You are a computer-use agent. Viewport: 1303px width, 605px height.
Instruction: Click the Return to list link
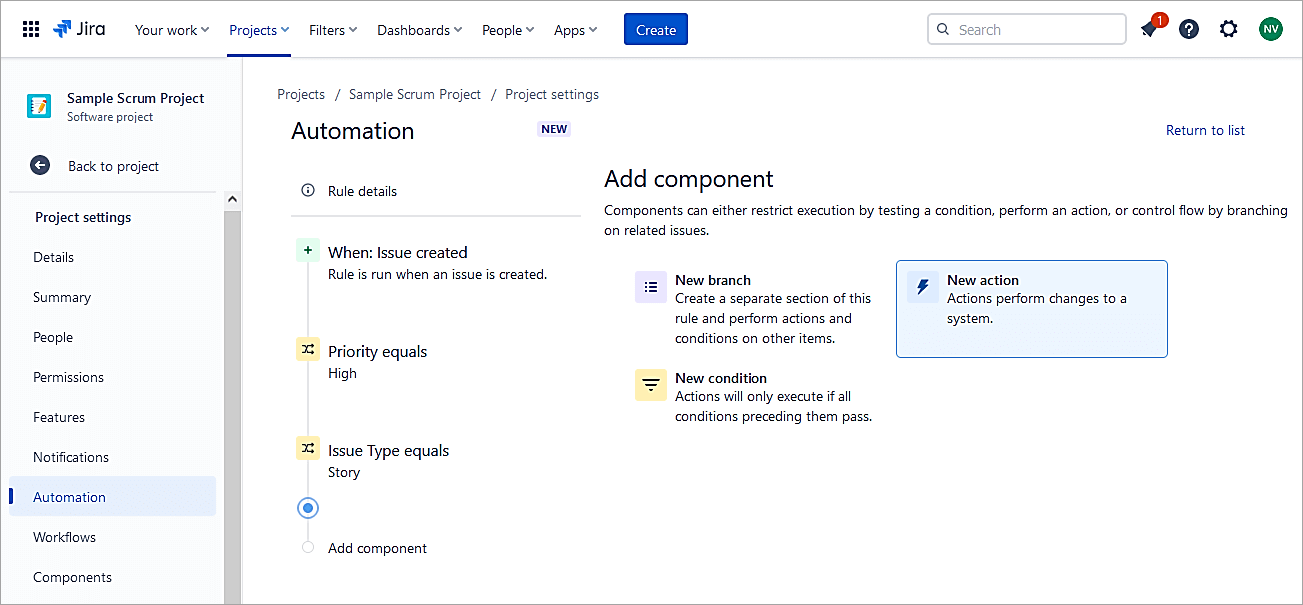(1205, 130)
